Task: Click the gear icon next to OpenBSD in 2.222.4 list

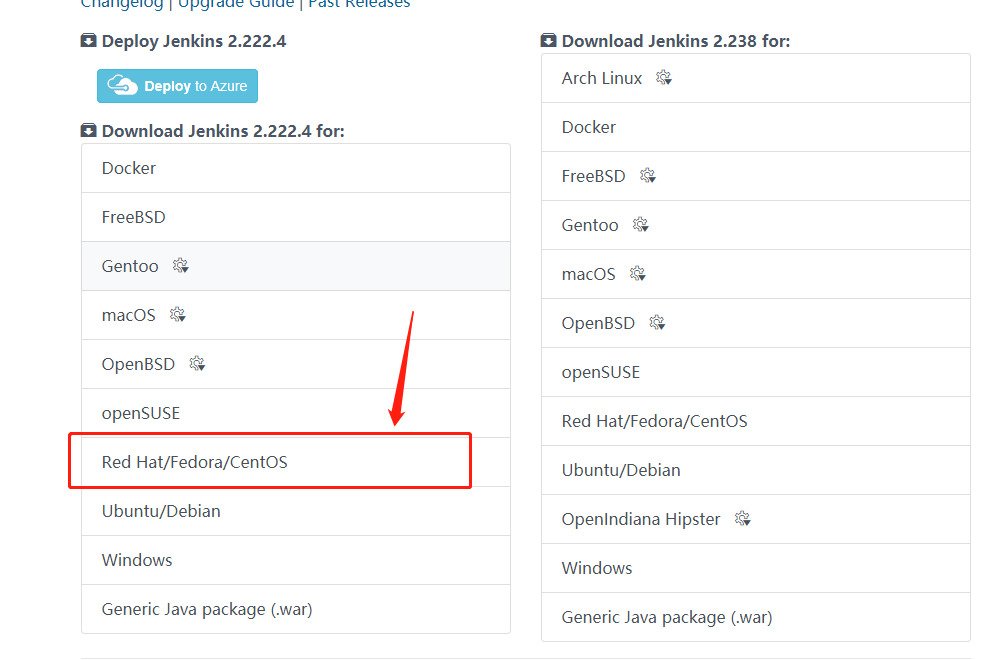Action: [197, 363]
